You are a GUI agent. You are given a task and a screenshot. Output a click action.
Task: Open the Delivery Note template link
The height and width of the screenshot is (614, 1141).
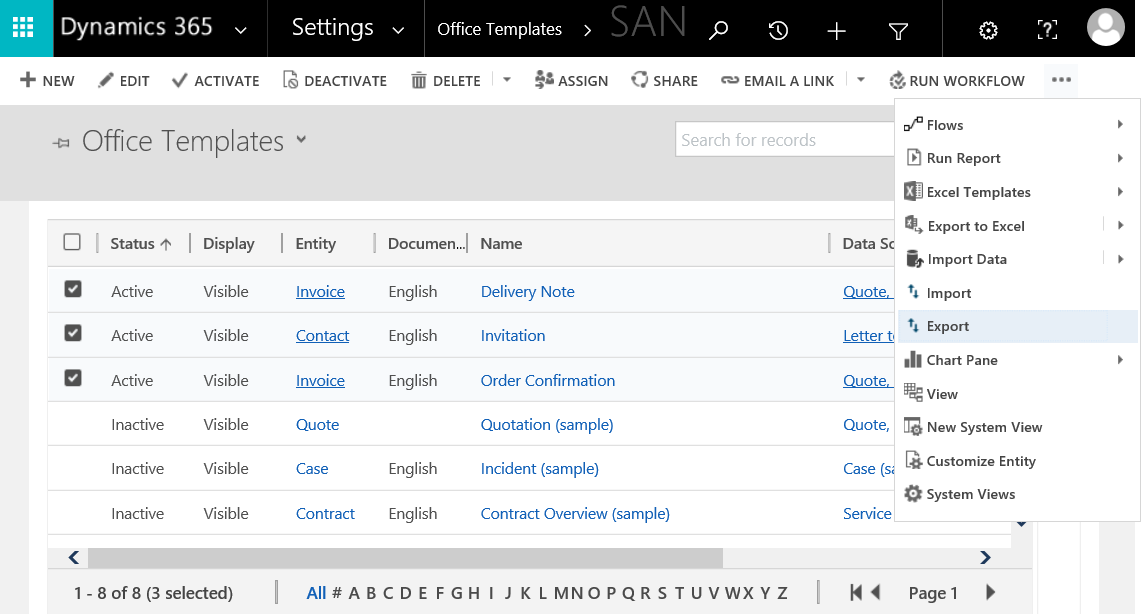coord(528,292)
